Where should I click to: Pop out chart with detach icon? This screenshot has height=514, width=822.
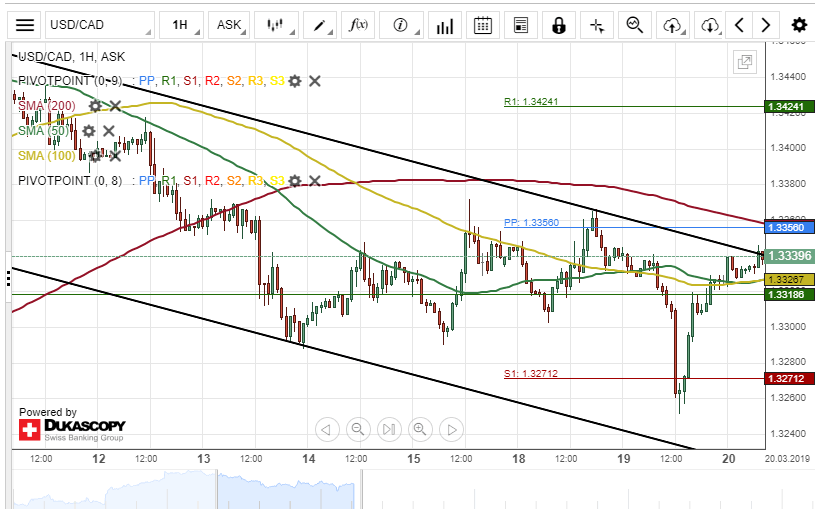pos(745,62)
